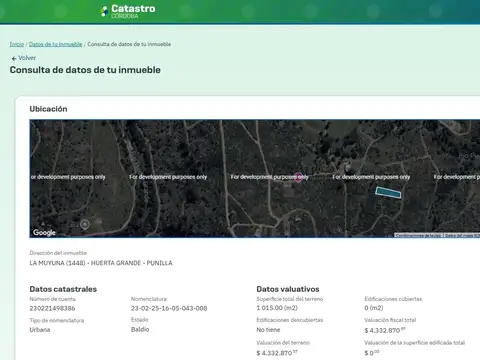Screen dimensions: 480x360
Task: Click the Ubicación section heading
Action: (48, 109)
